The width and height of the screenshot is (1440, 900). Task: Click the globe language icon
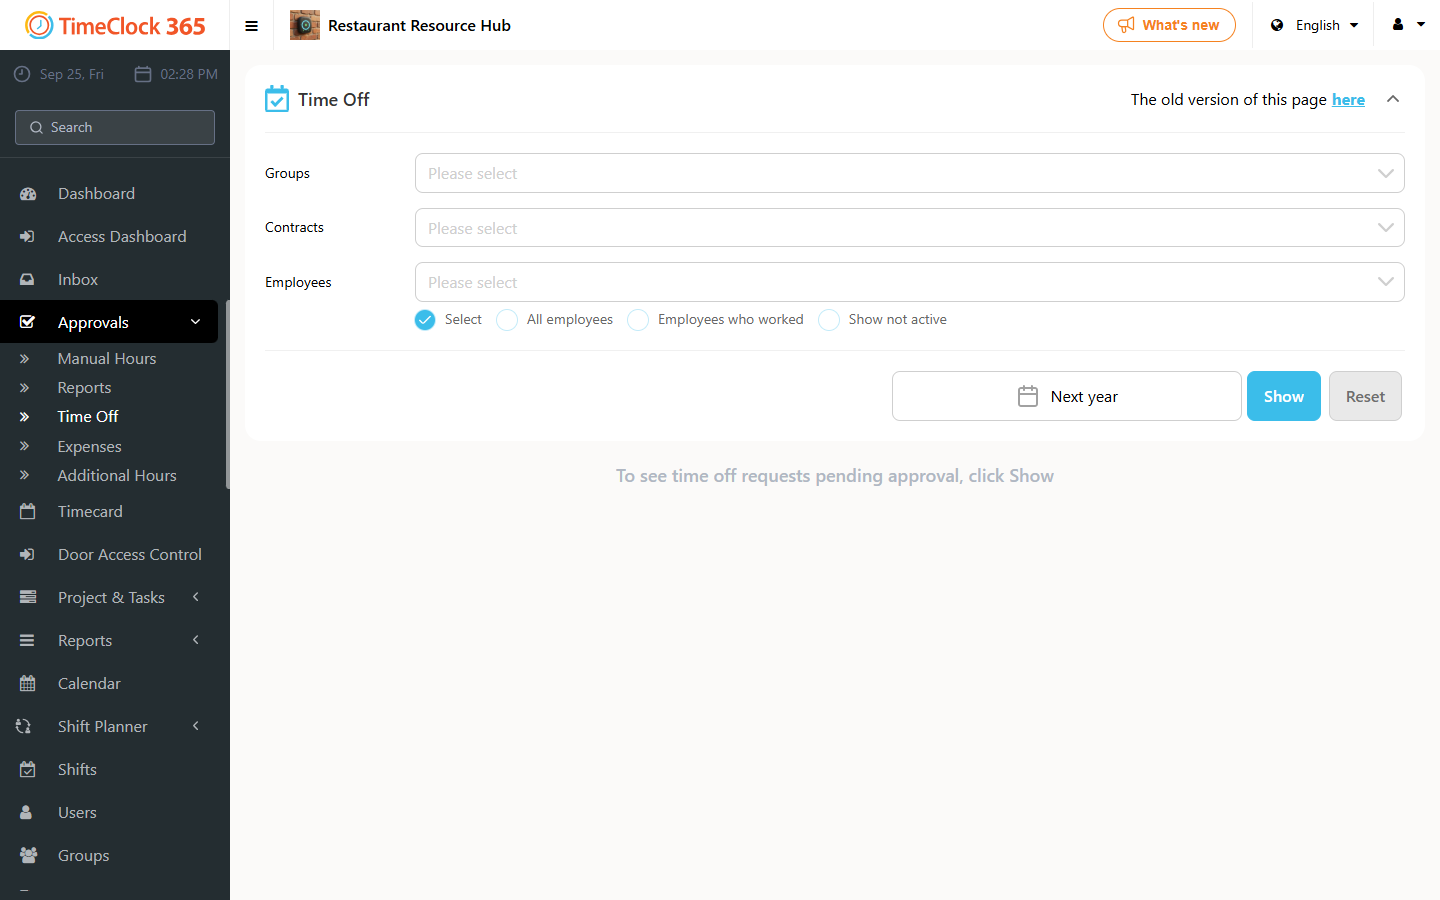pyautogui.click(x=1277, y=25)
